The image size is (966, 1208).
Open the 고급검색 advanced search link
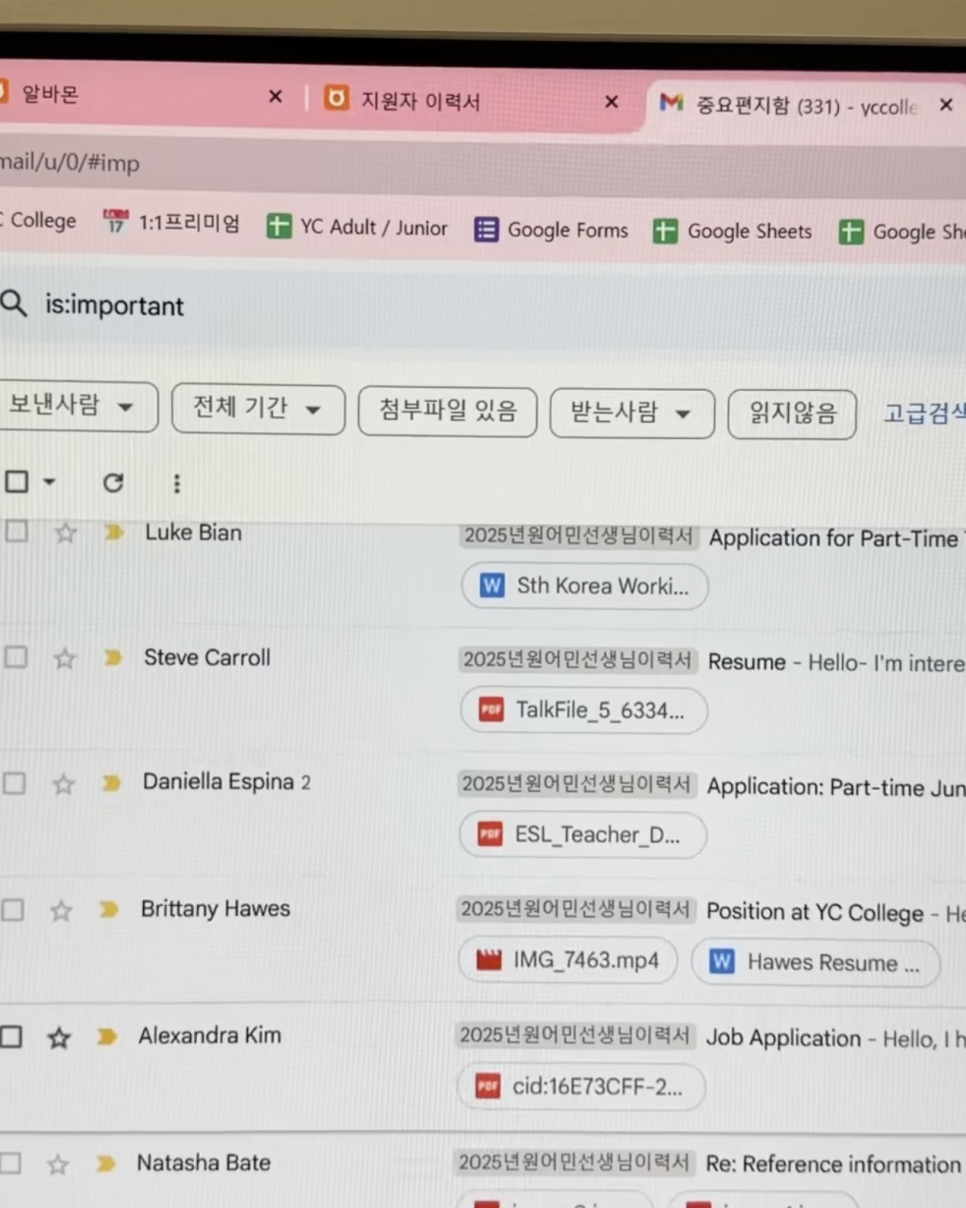tap(925, 413)
